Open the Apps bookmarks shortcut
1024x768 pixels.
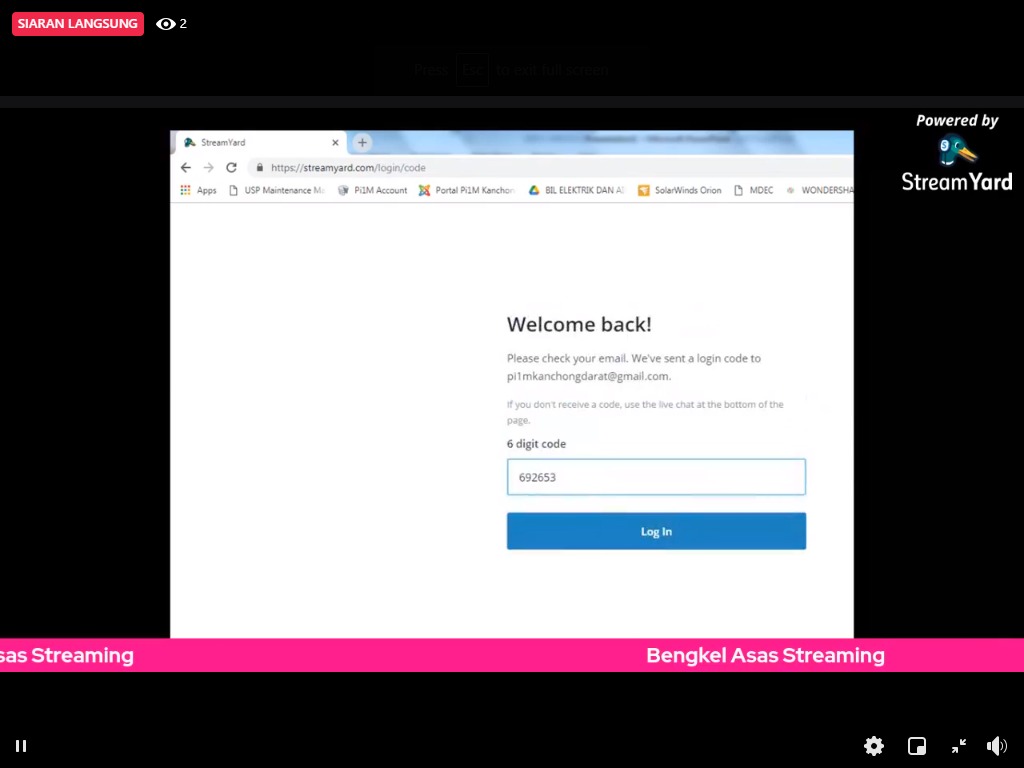[x=198, y=190]
